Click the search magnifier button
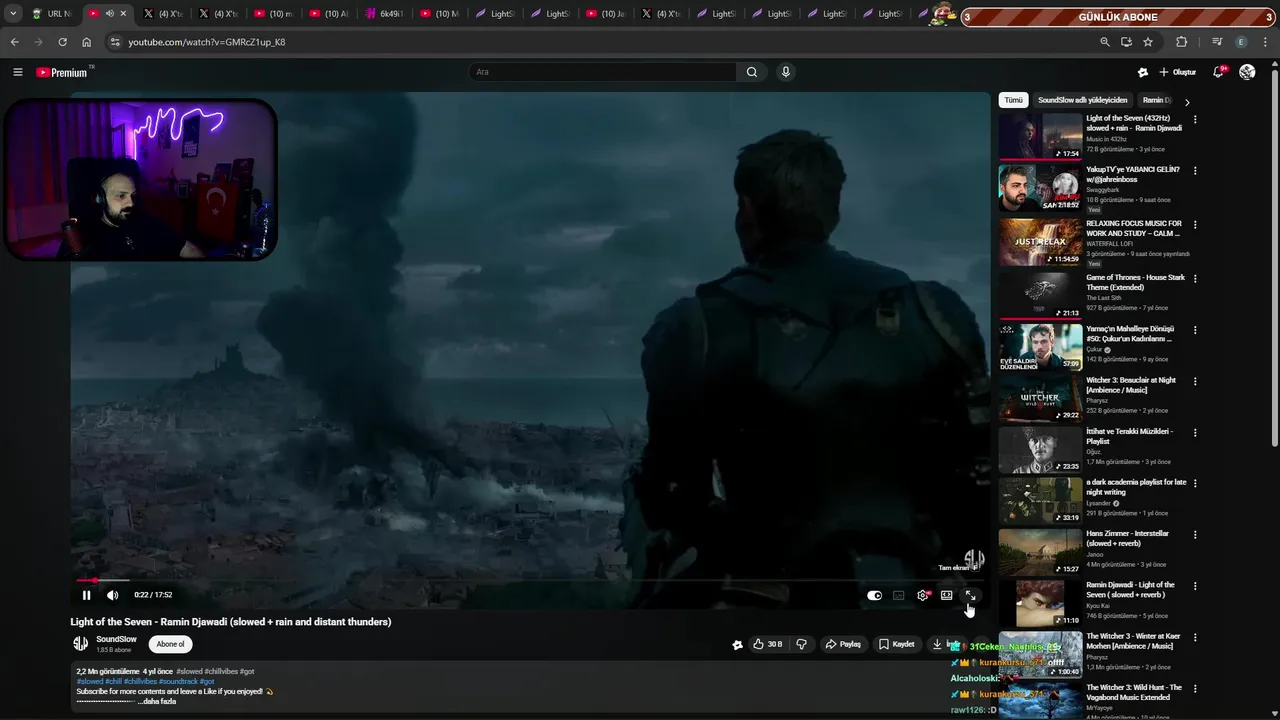 coord(752,72)
